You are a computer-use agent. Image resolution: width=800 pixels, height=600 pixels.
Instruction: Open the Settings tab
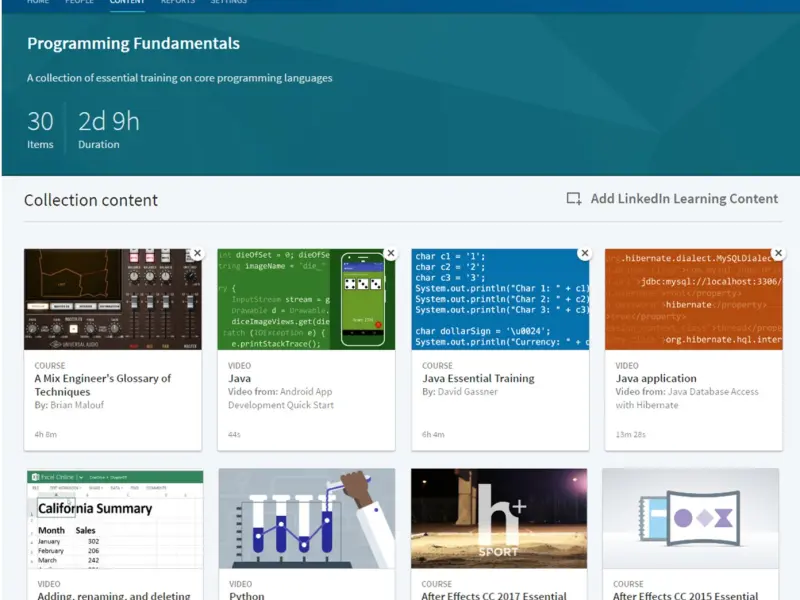pos(229,3)
